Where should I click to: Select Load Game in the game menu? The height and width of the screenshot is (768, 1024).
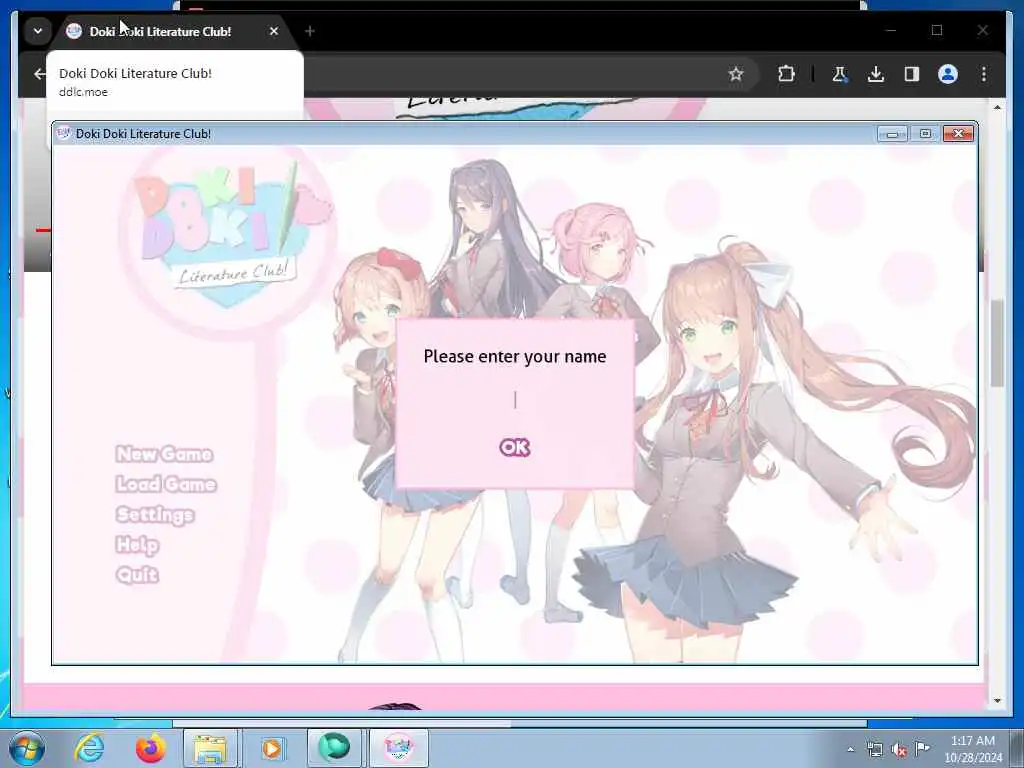[166, 484]
